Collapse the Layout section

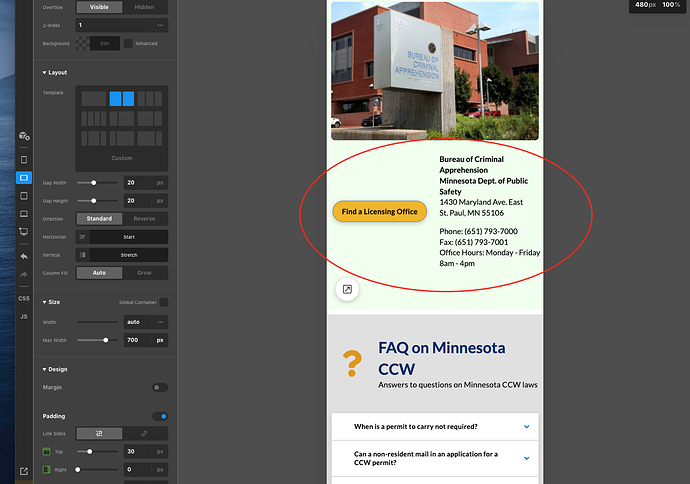pos(55,73)
